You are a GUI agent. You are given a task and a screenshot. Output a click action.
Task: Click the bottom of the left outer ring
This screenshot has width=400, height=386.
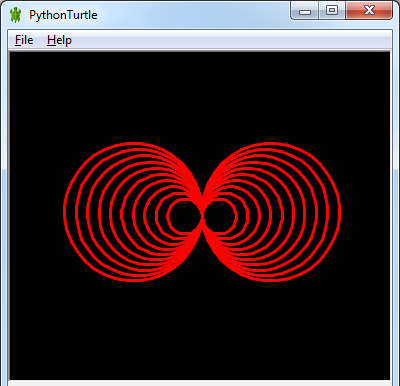tap(133, 280)
